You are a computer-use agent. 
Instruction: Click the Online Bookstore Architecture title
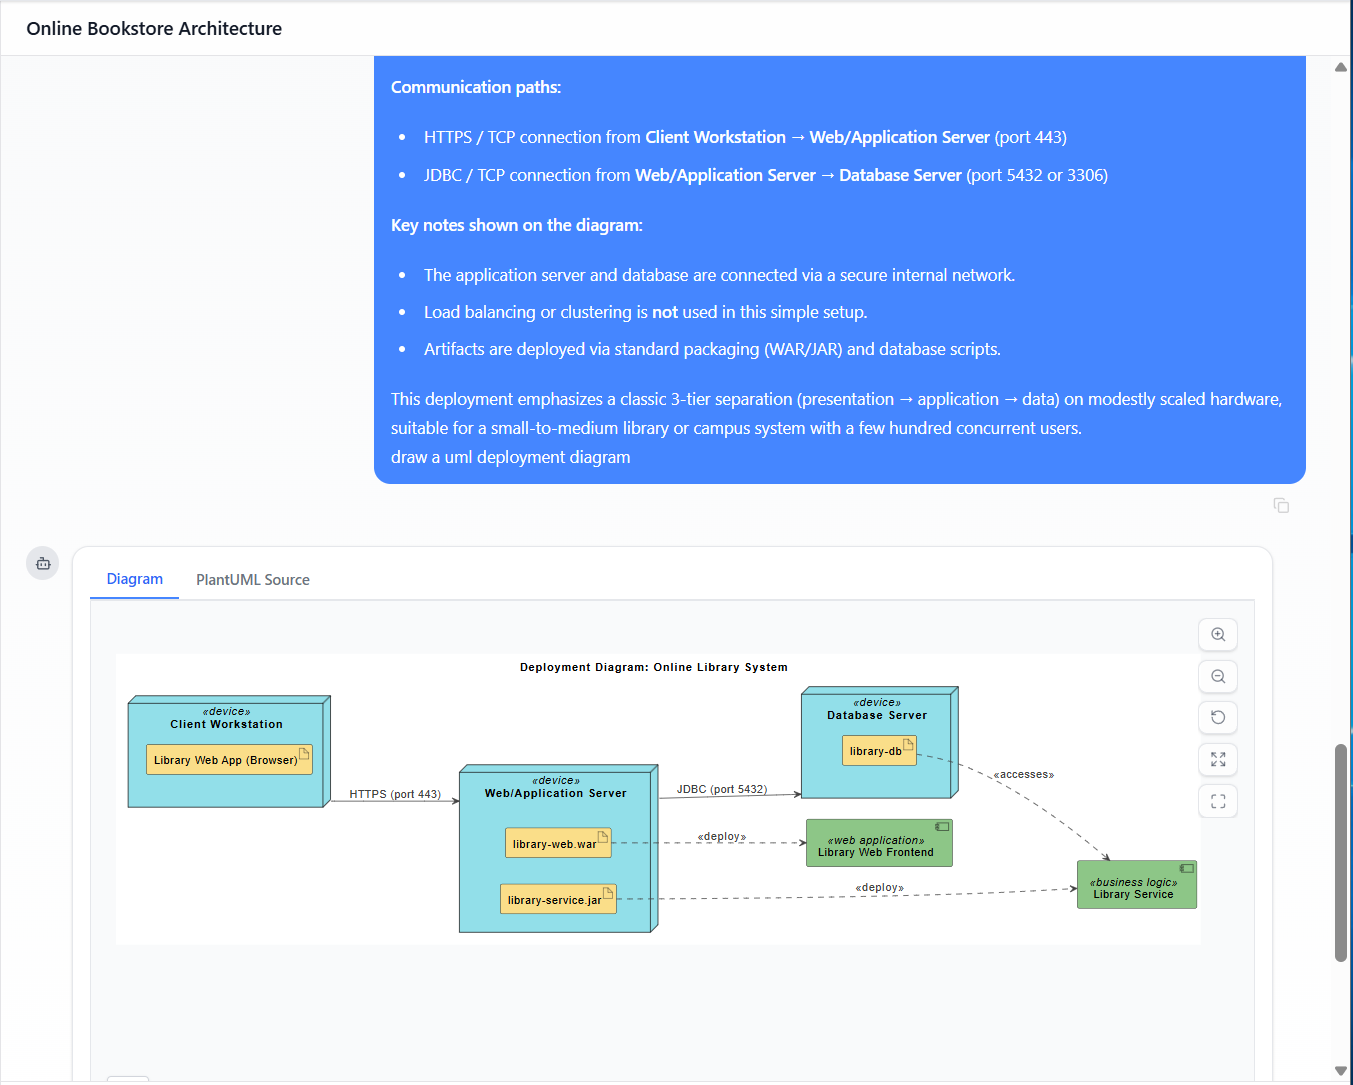154,29
